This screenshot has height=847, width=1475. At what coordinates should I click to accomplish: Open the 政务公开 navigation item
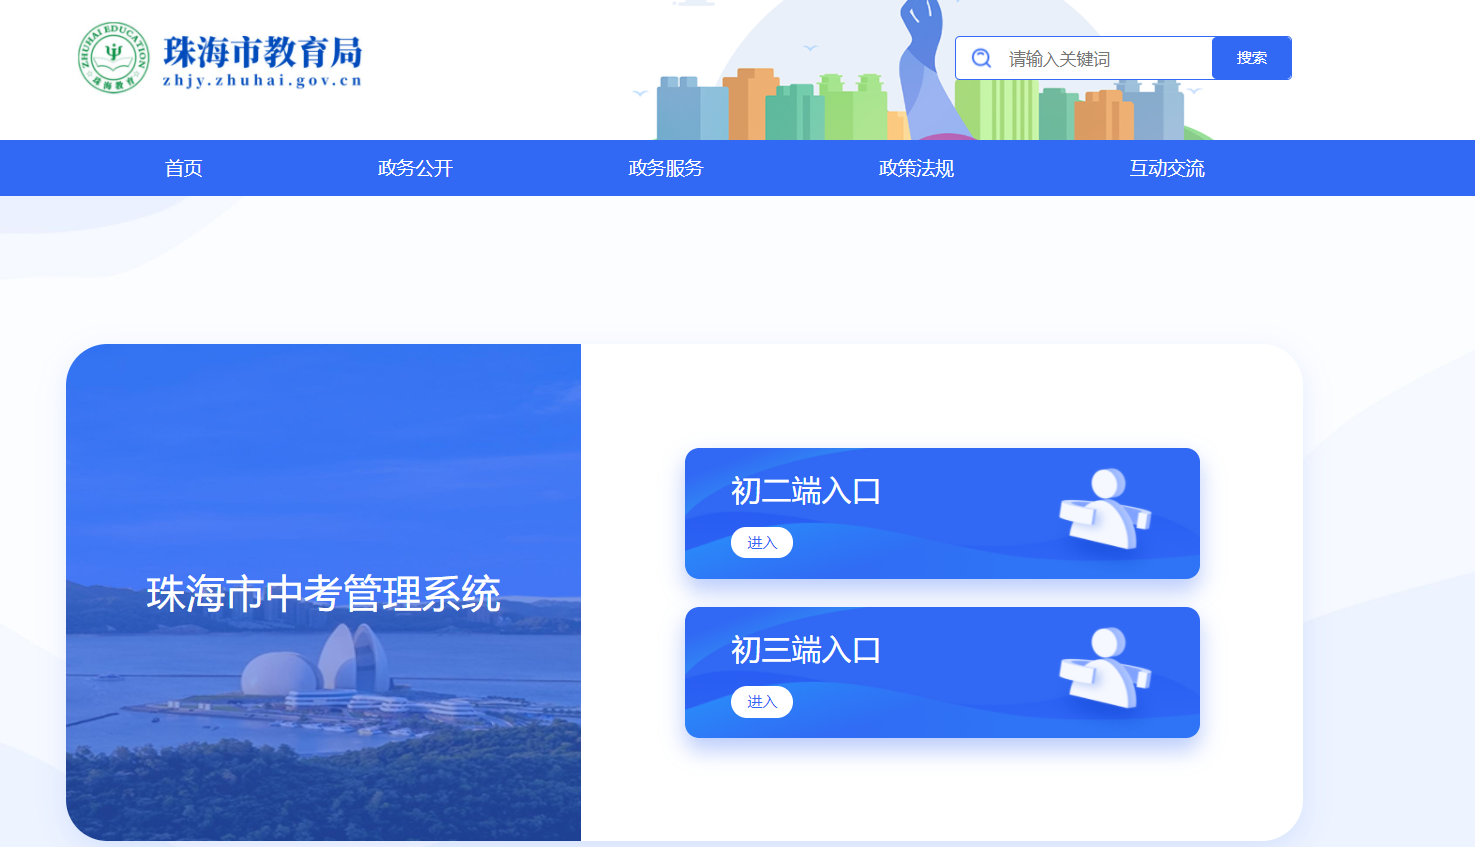point(415,168)
